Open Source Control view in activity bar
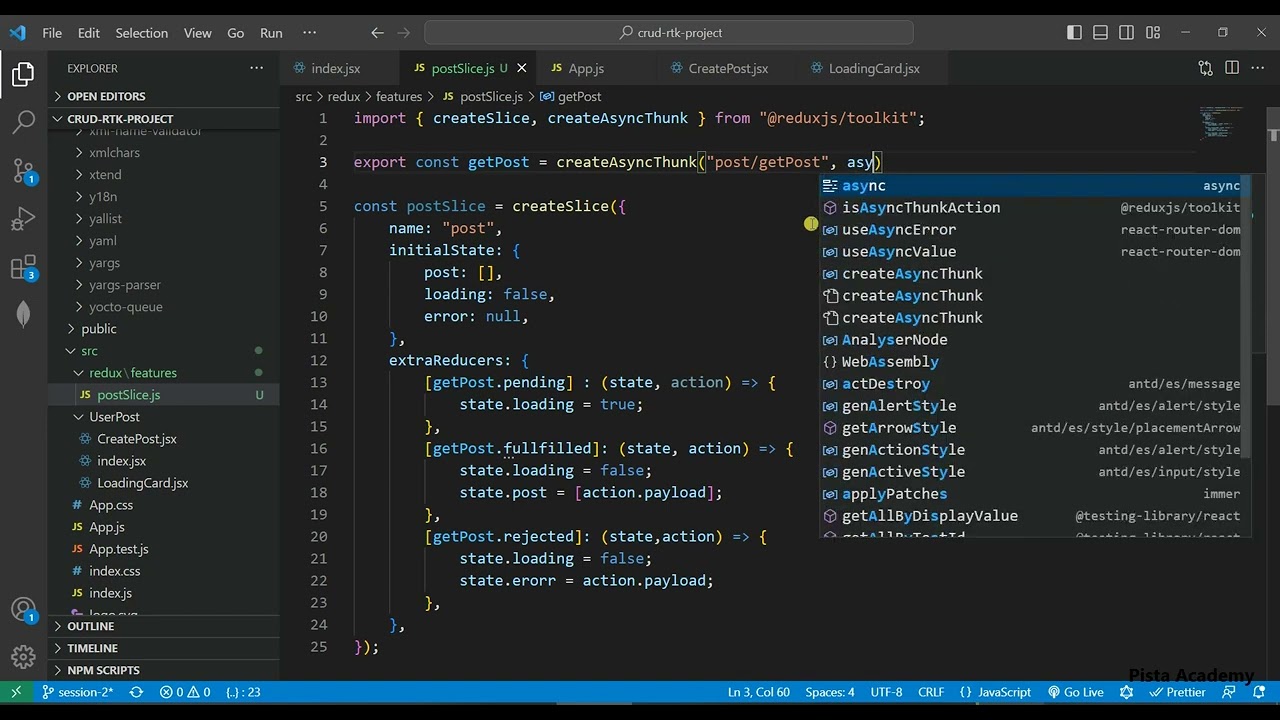 [x=23, y=170]
